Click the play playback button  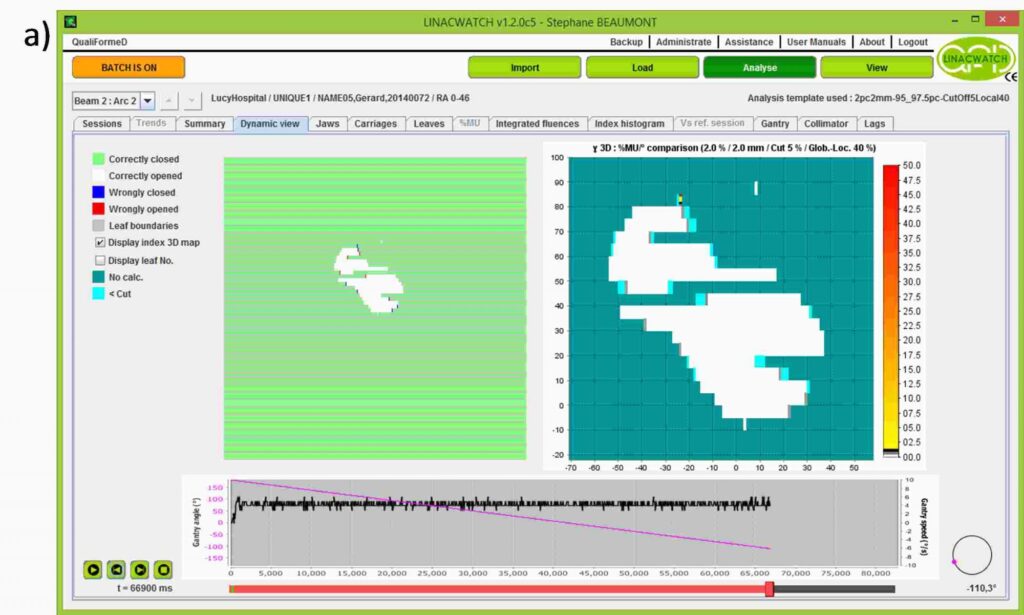pyautogui.click(x=93, y=570)
